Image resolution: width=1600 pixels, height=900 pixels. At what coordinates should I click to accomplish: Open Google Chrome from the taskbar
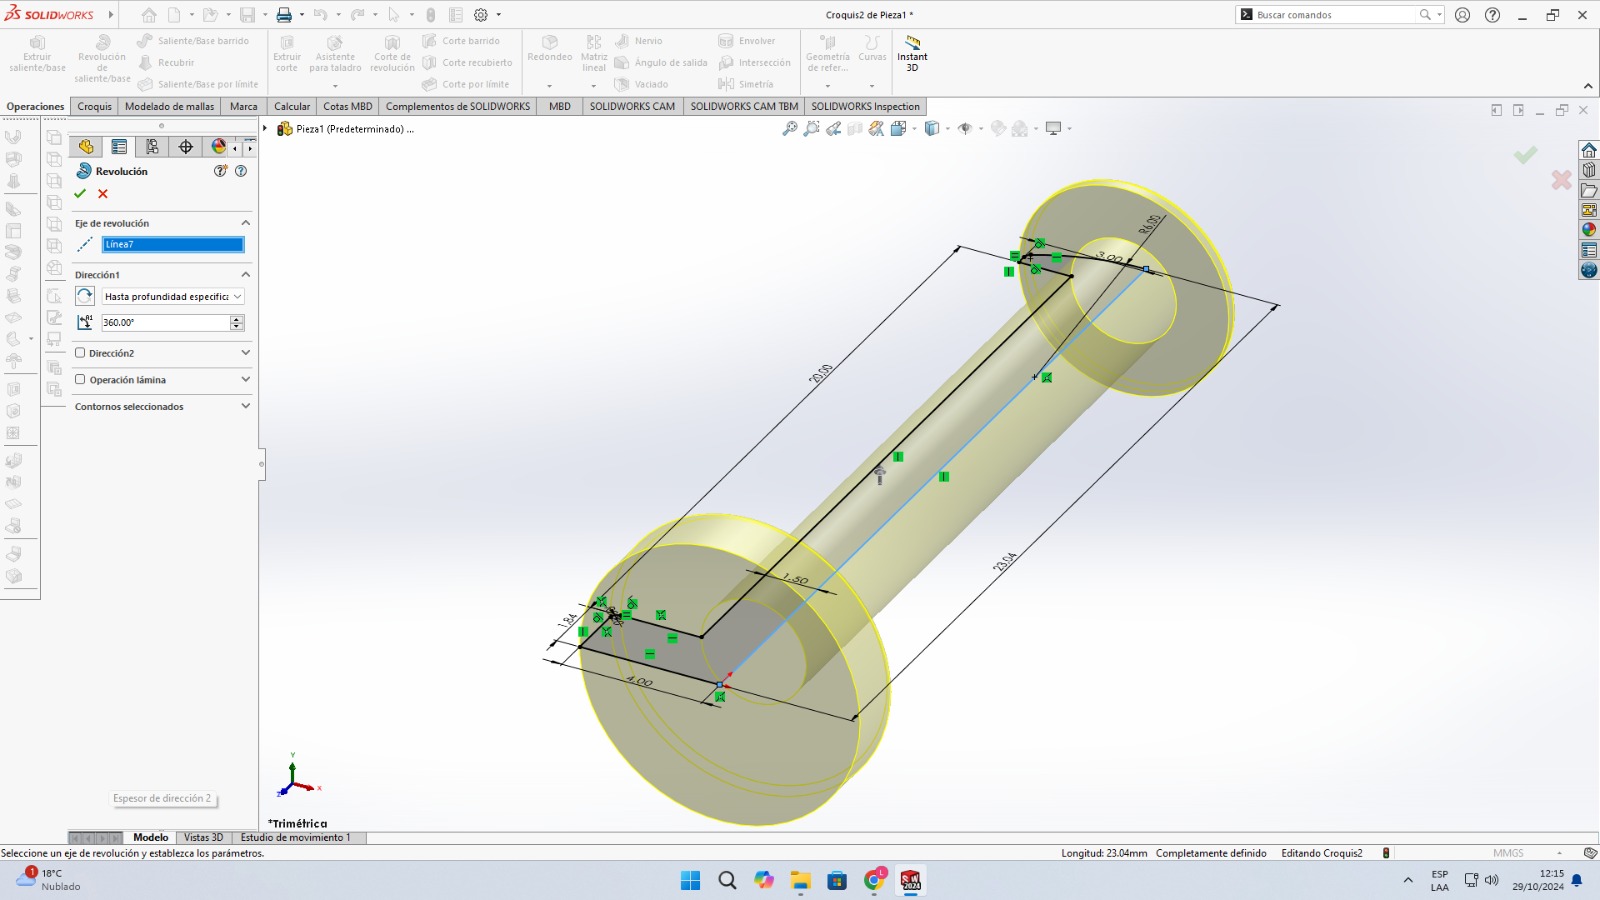point(875,880)
